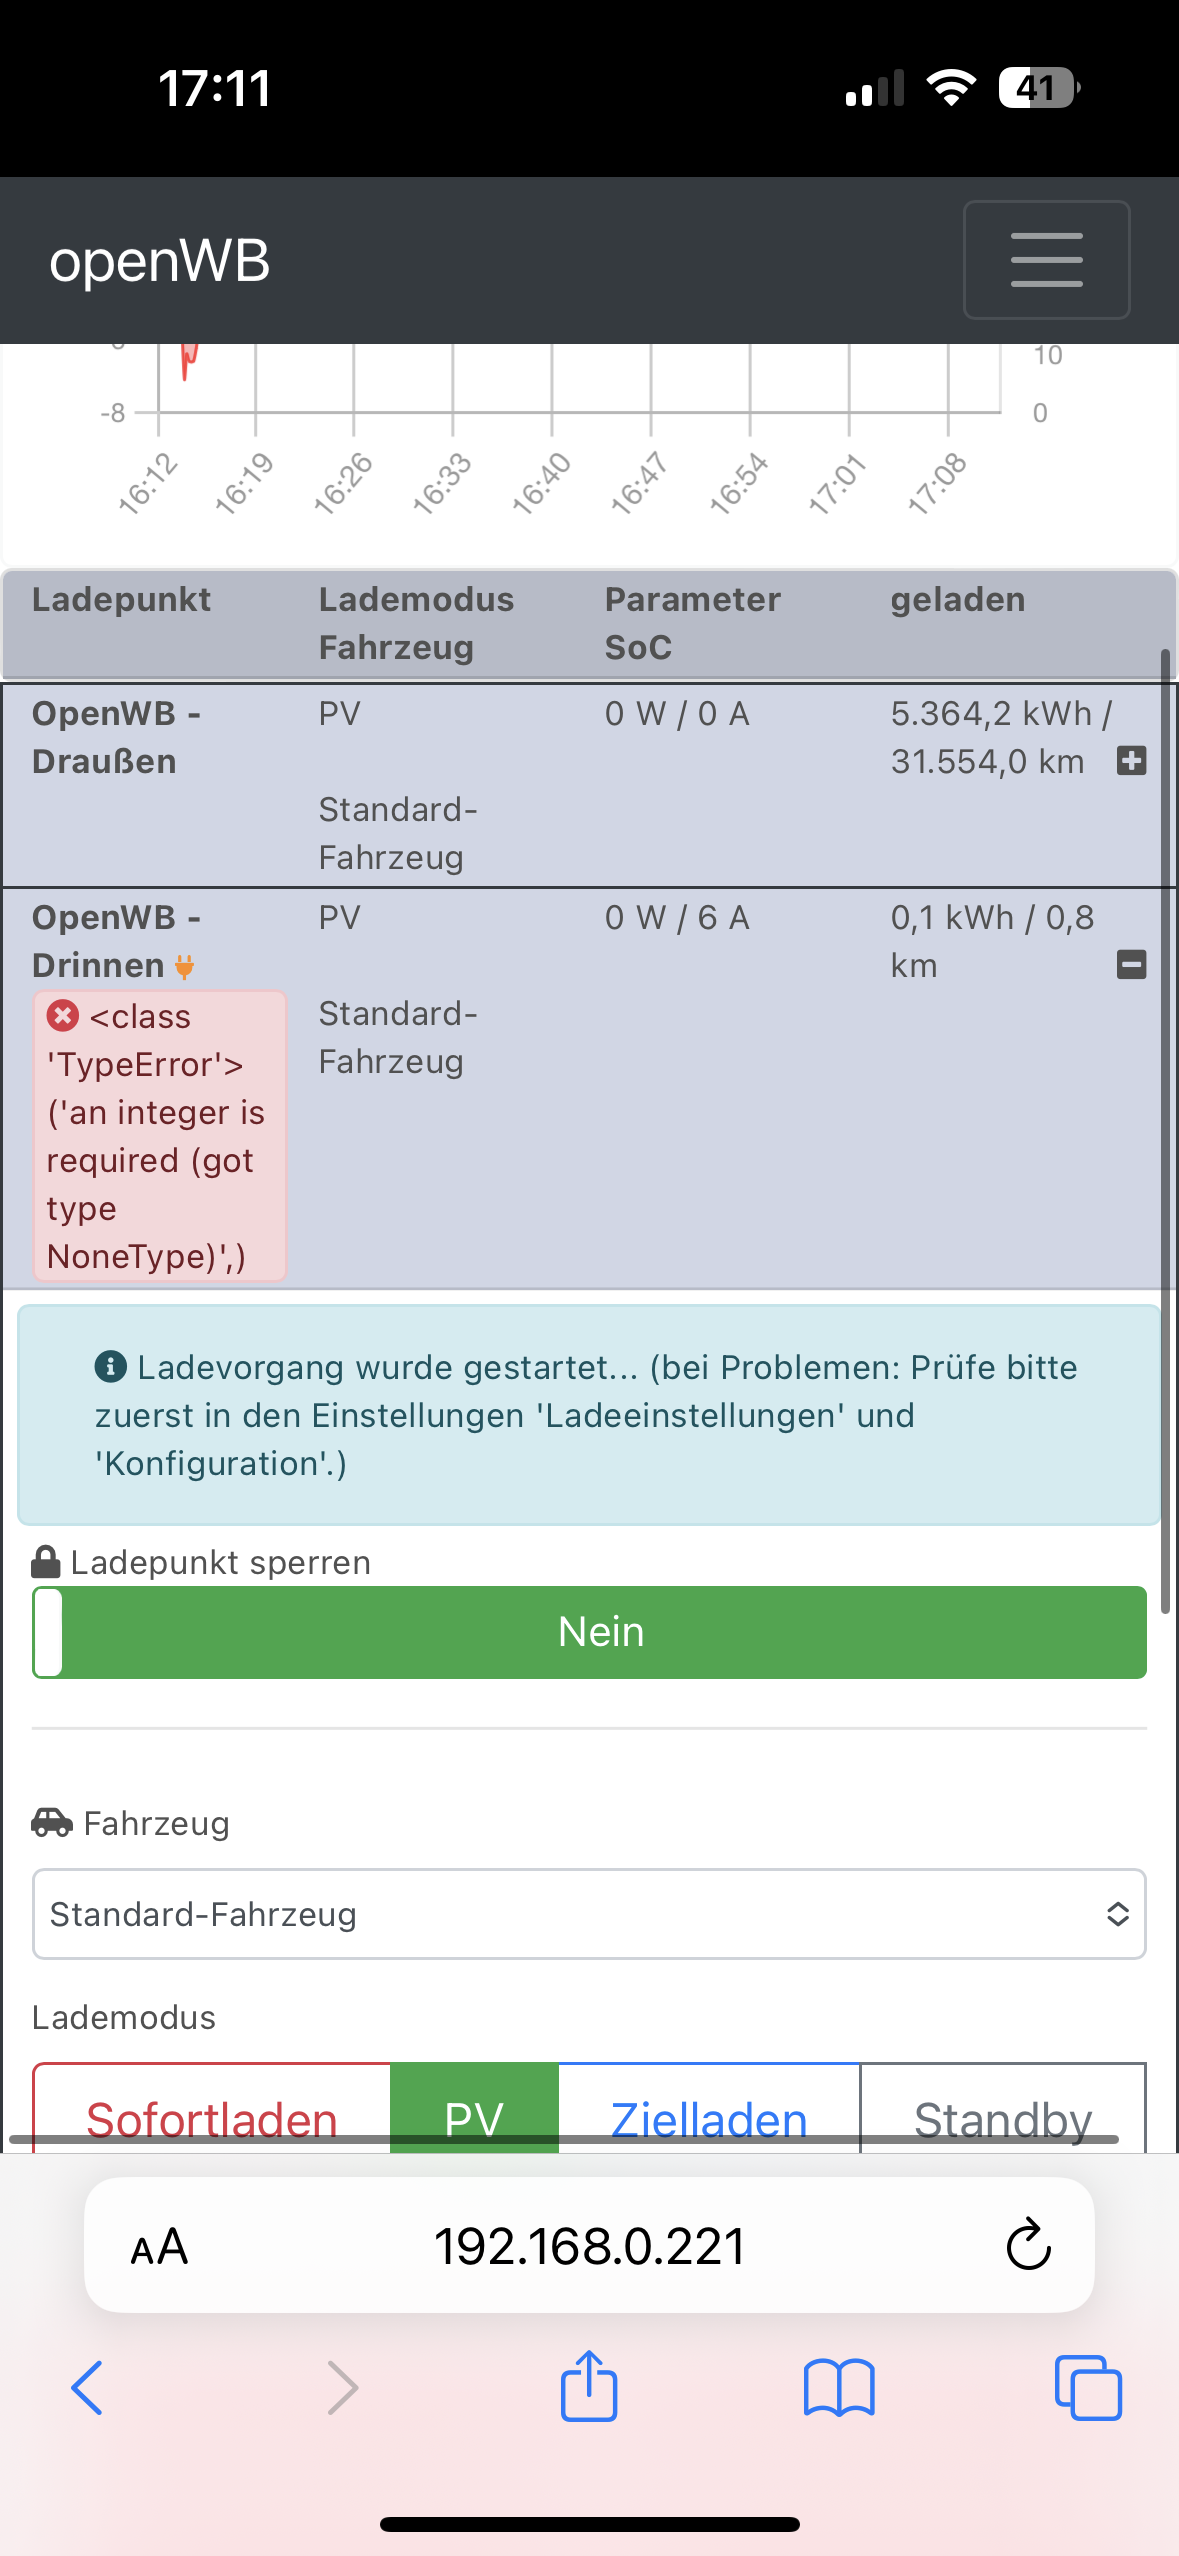The image size is (1179, 2556).
Task: Choose the PV mode tab
Action: [474, 2110]
